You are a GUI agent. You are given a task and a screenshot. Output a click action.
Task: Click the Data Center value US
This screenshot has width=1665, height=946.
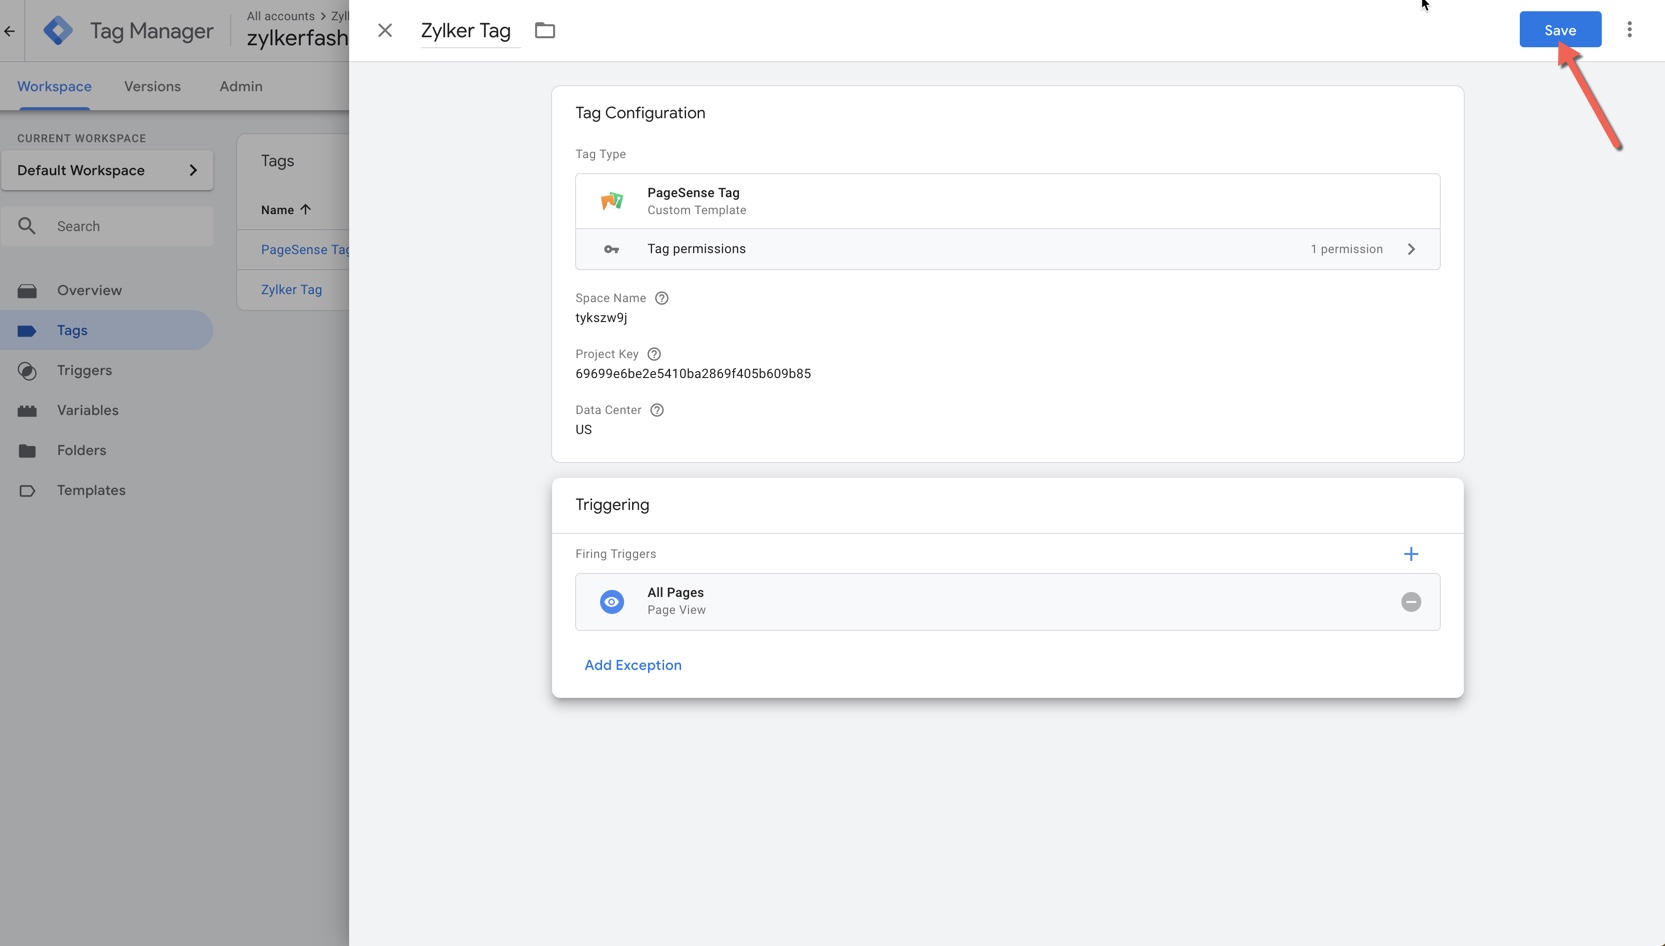583,430
